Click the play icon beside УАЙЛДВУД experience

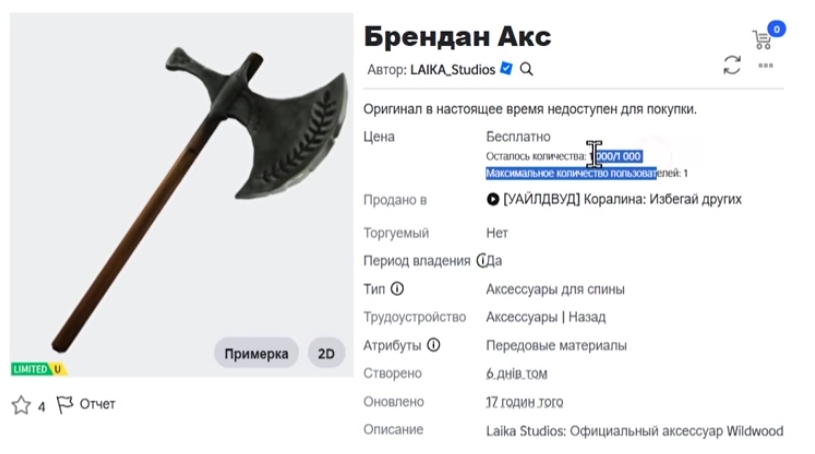(x=493, y=199)
